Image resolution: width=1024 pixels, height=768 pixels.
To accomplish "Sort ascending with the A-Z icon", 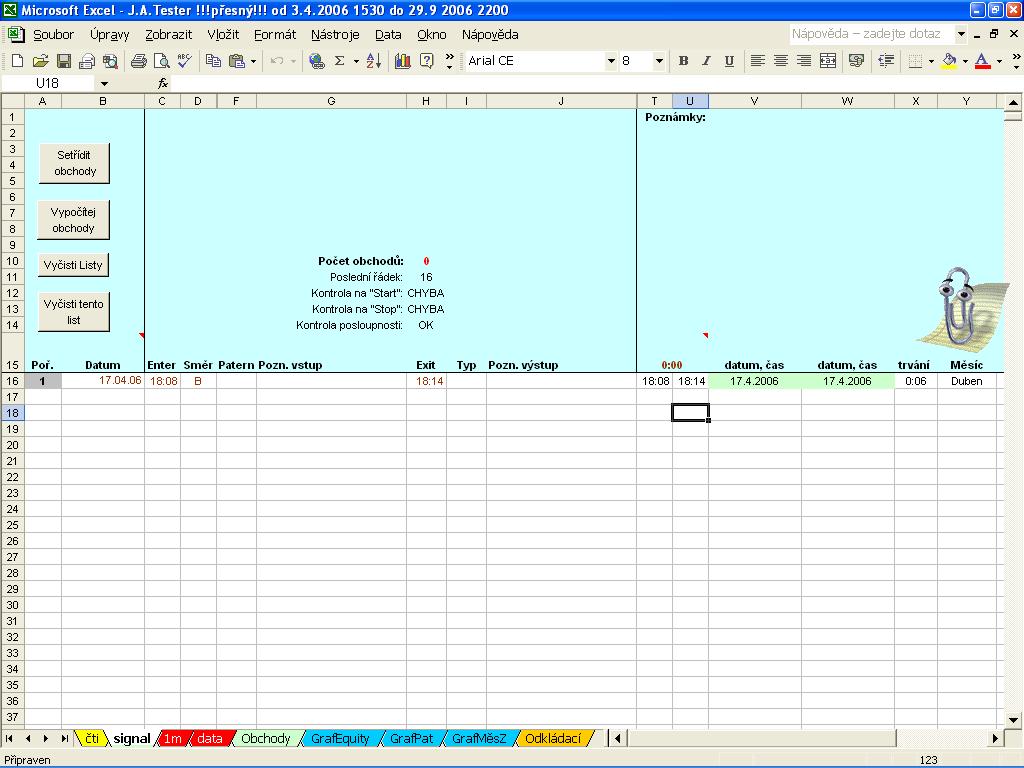I will 373,61.
